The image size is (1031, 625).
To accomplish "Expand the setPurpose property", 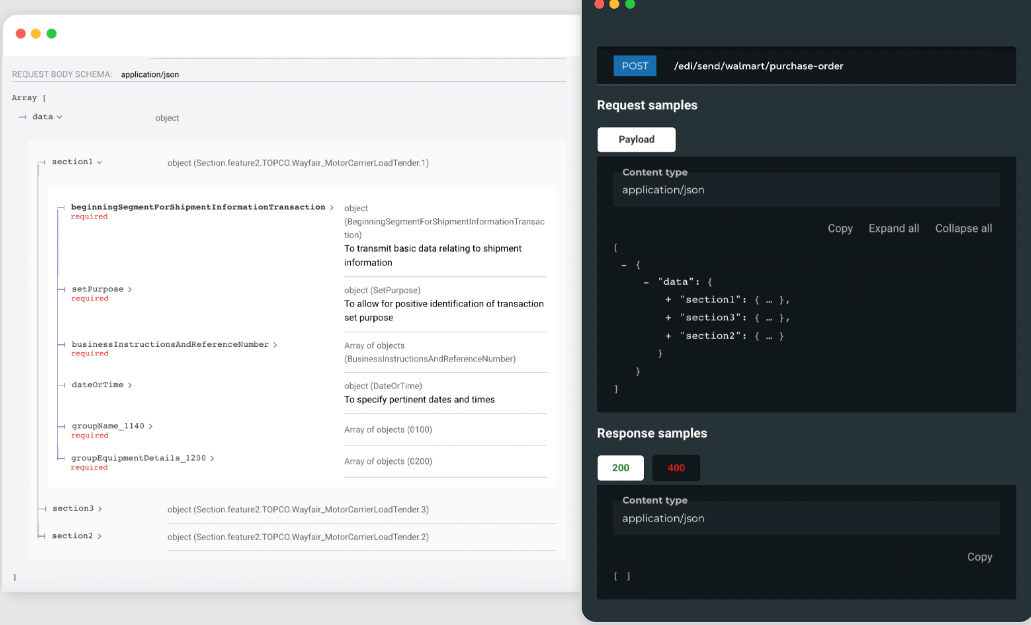I will coord(101,290).
